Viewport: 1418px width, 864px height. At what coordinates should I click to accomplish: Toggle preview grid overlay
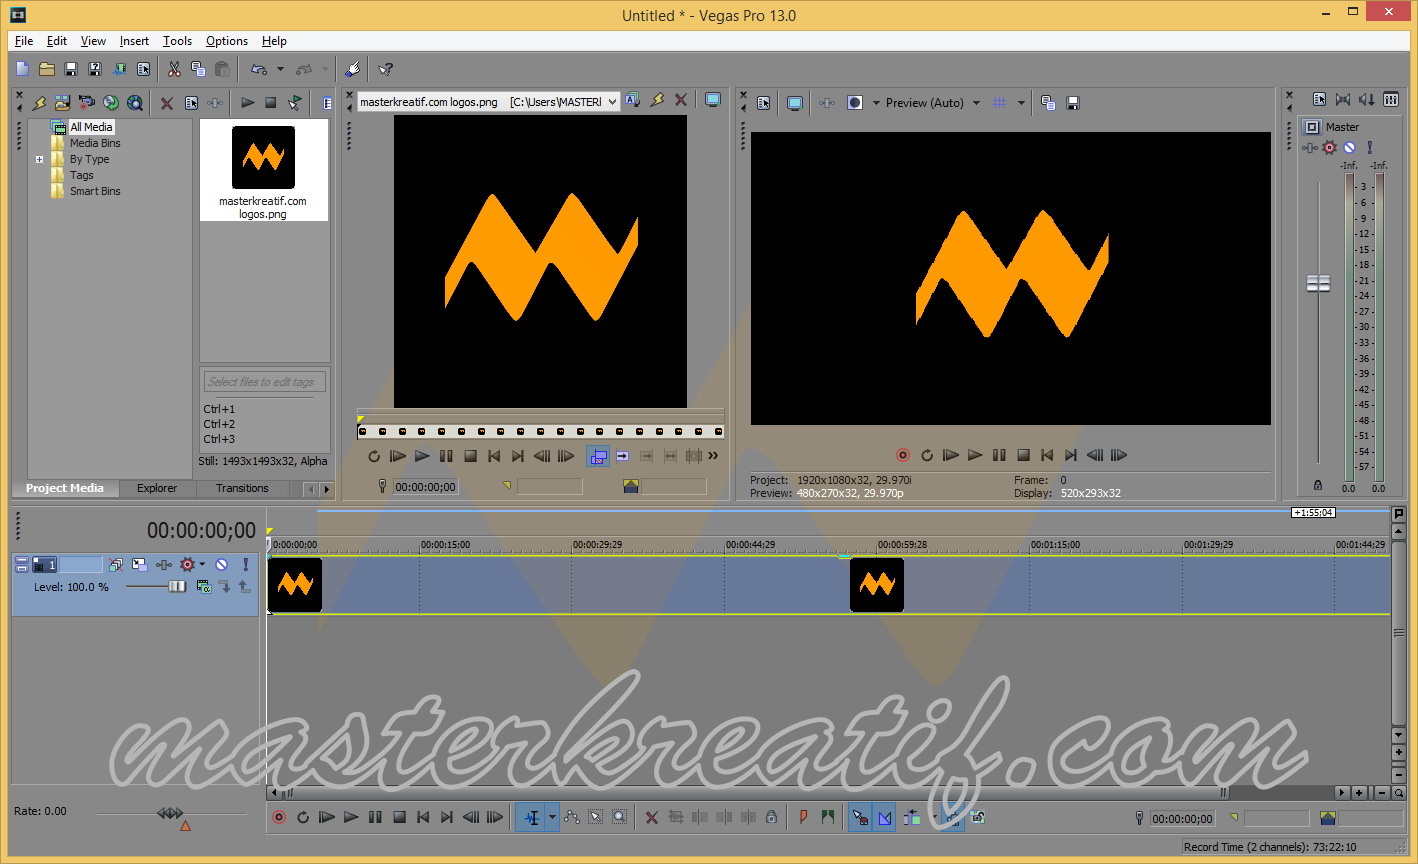click(999, 103)
